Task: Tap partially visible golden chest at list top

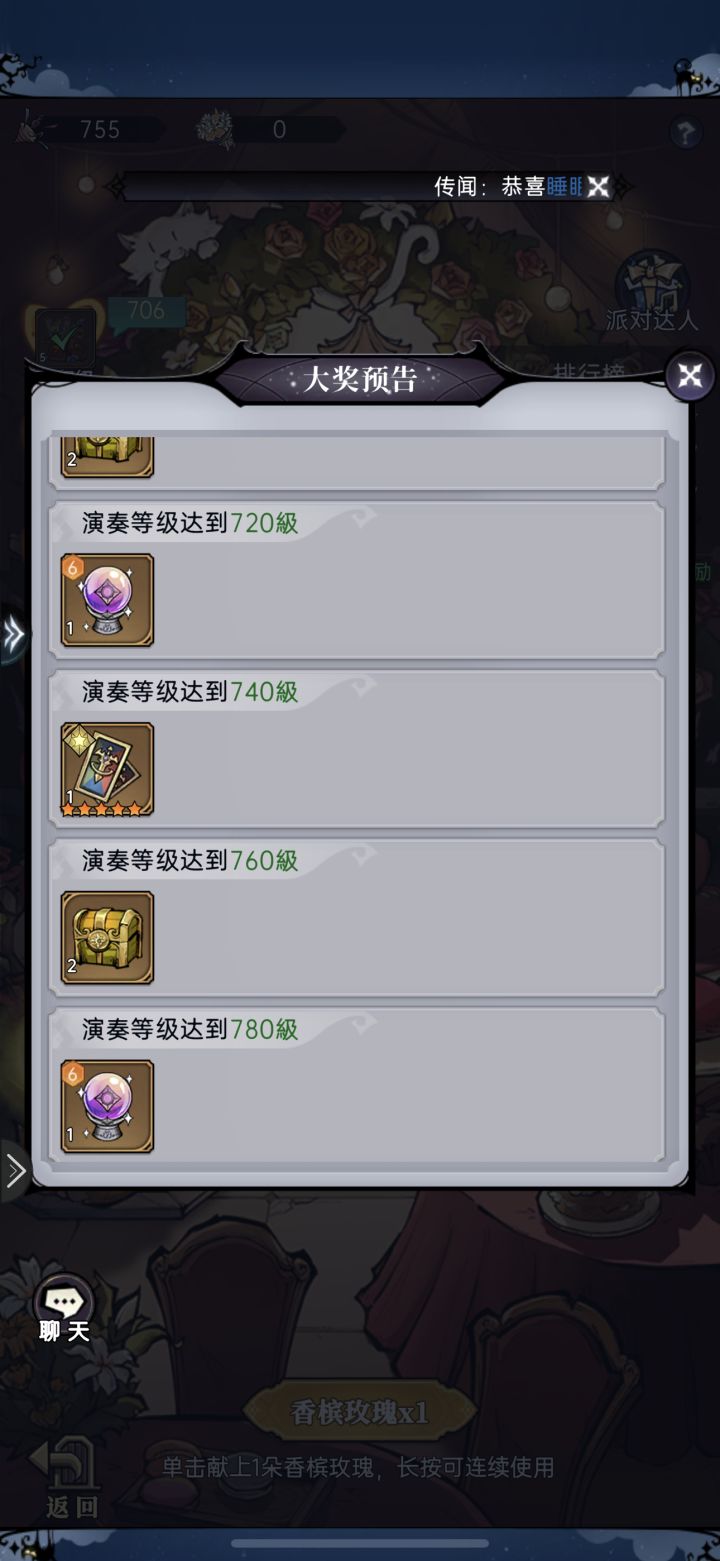Action: 107,456
